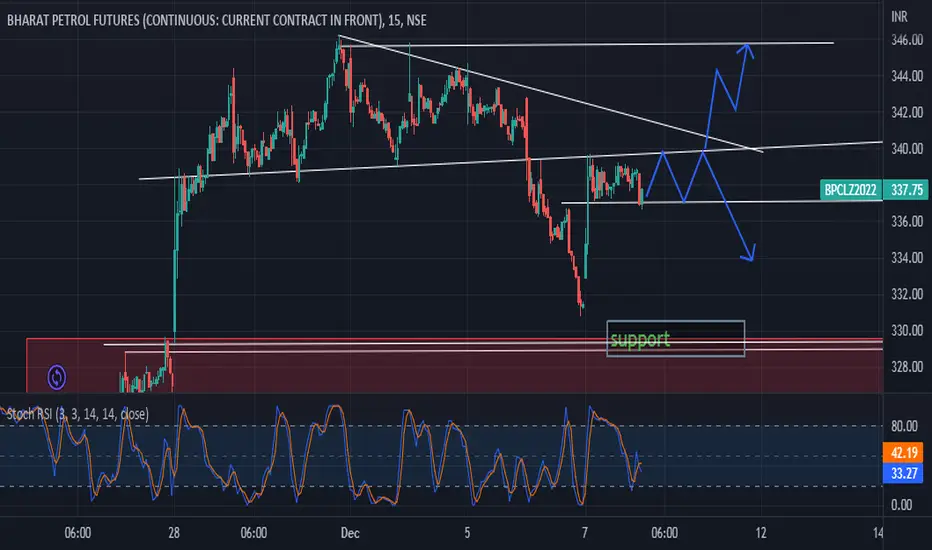
Task: Click the 328.00 price axis label
Action: 907,367
